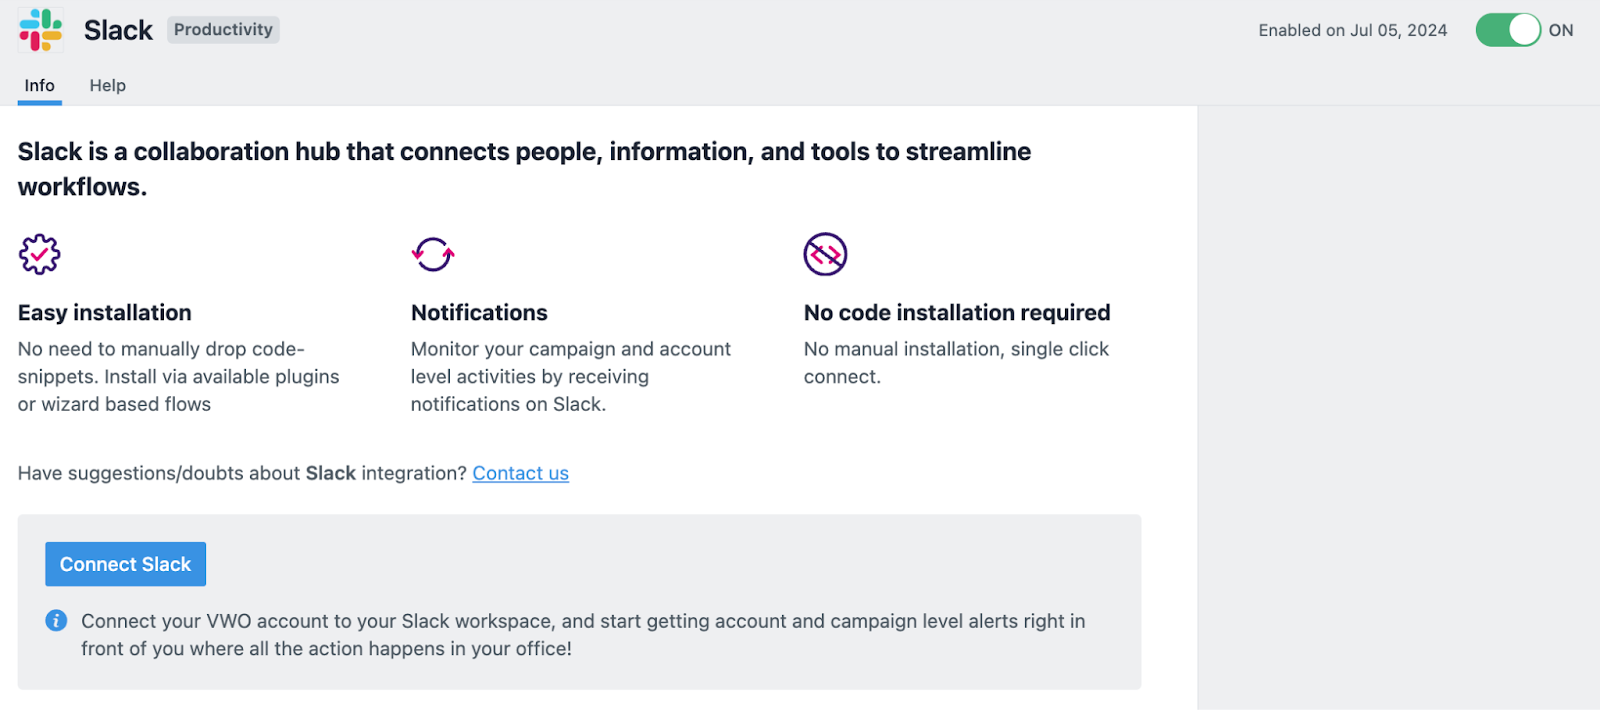Click the 'No code installation required' heading
Image resolution: width=1600 pixels, height=710 pixels.
coord(957,313)
